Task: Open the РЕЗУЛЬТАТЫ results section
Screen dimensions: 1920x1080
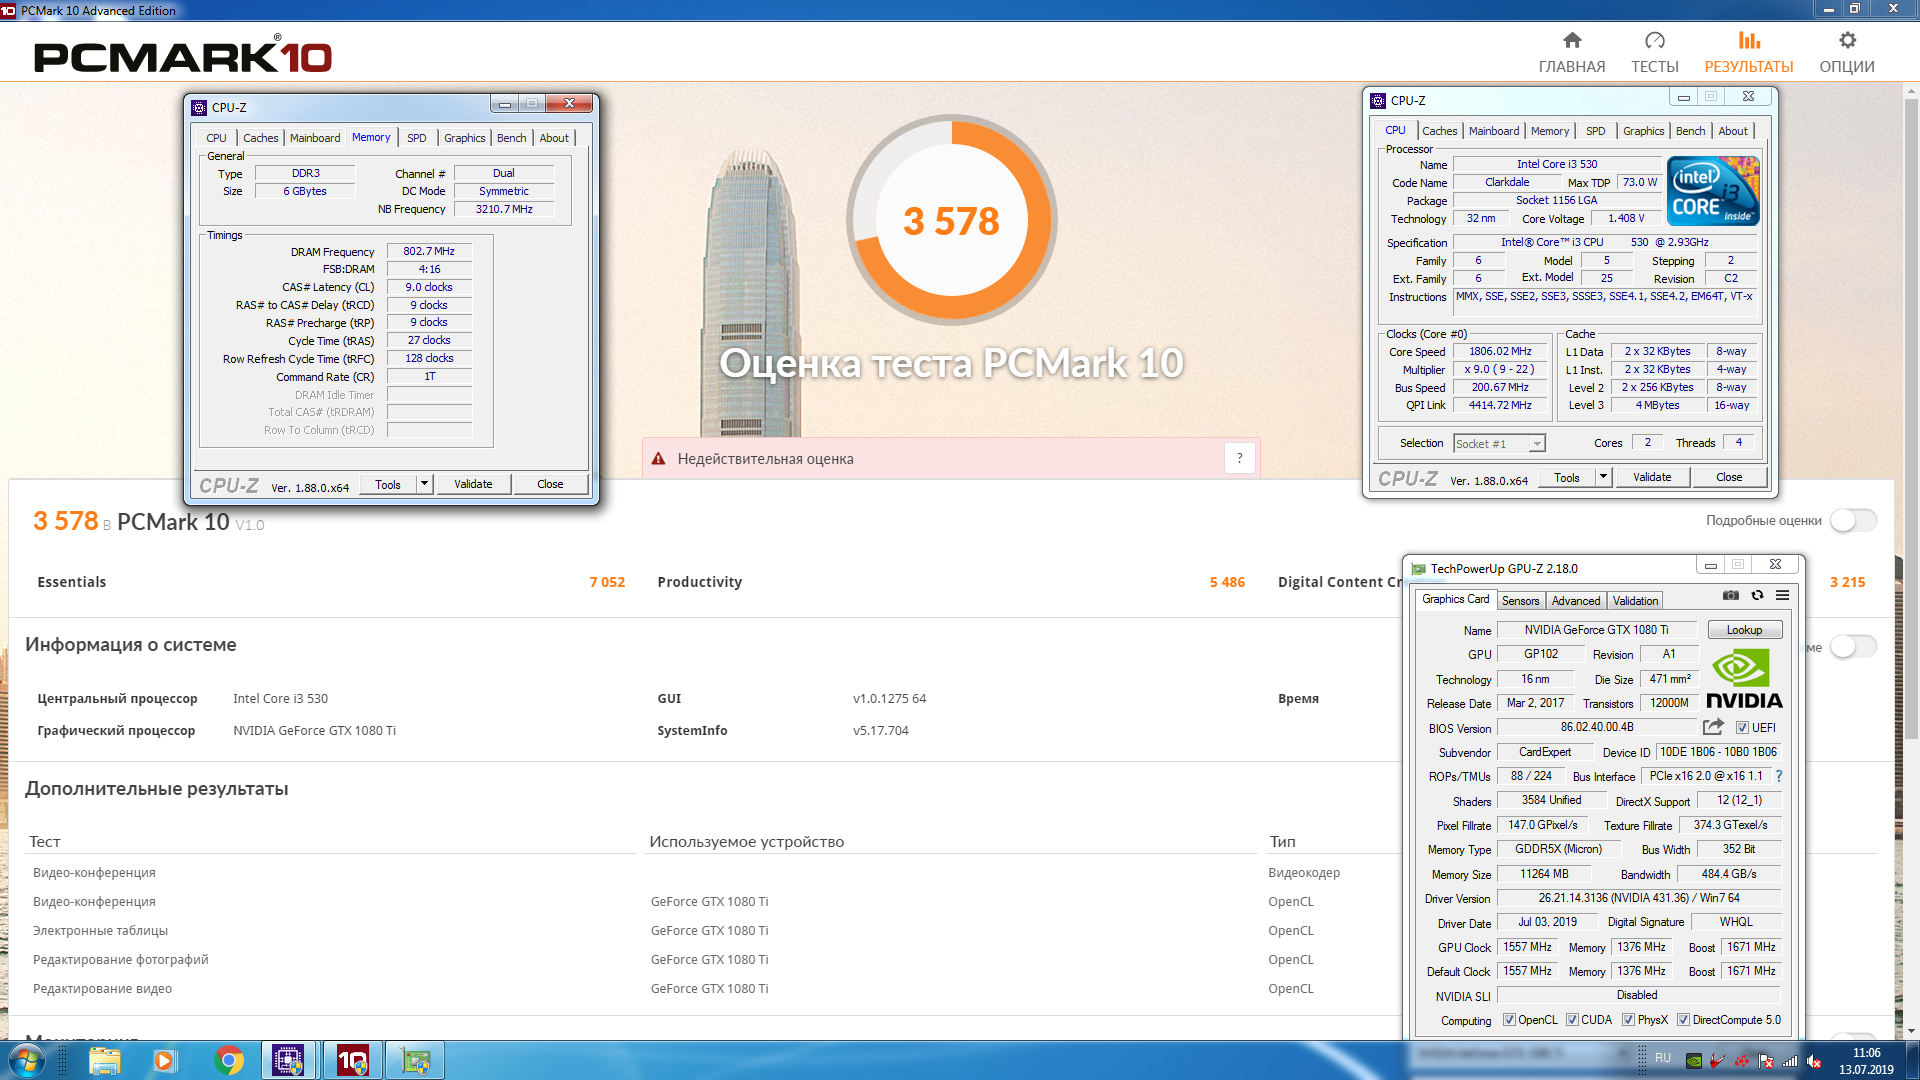Action: pyautogui.click(x=1748, y=52)
